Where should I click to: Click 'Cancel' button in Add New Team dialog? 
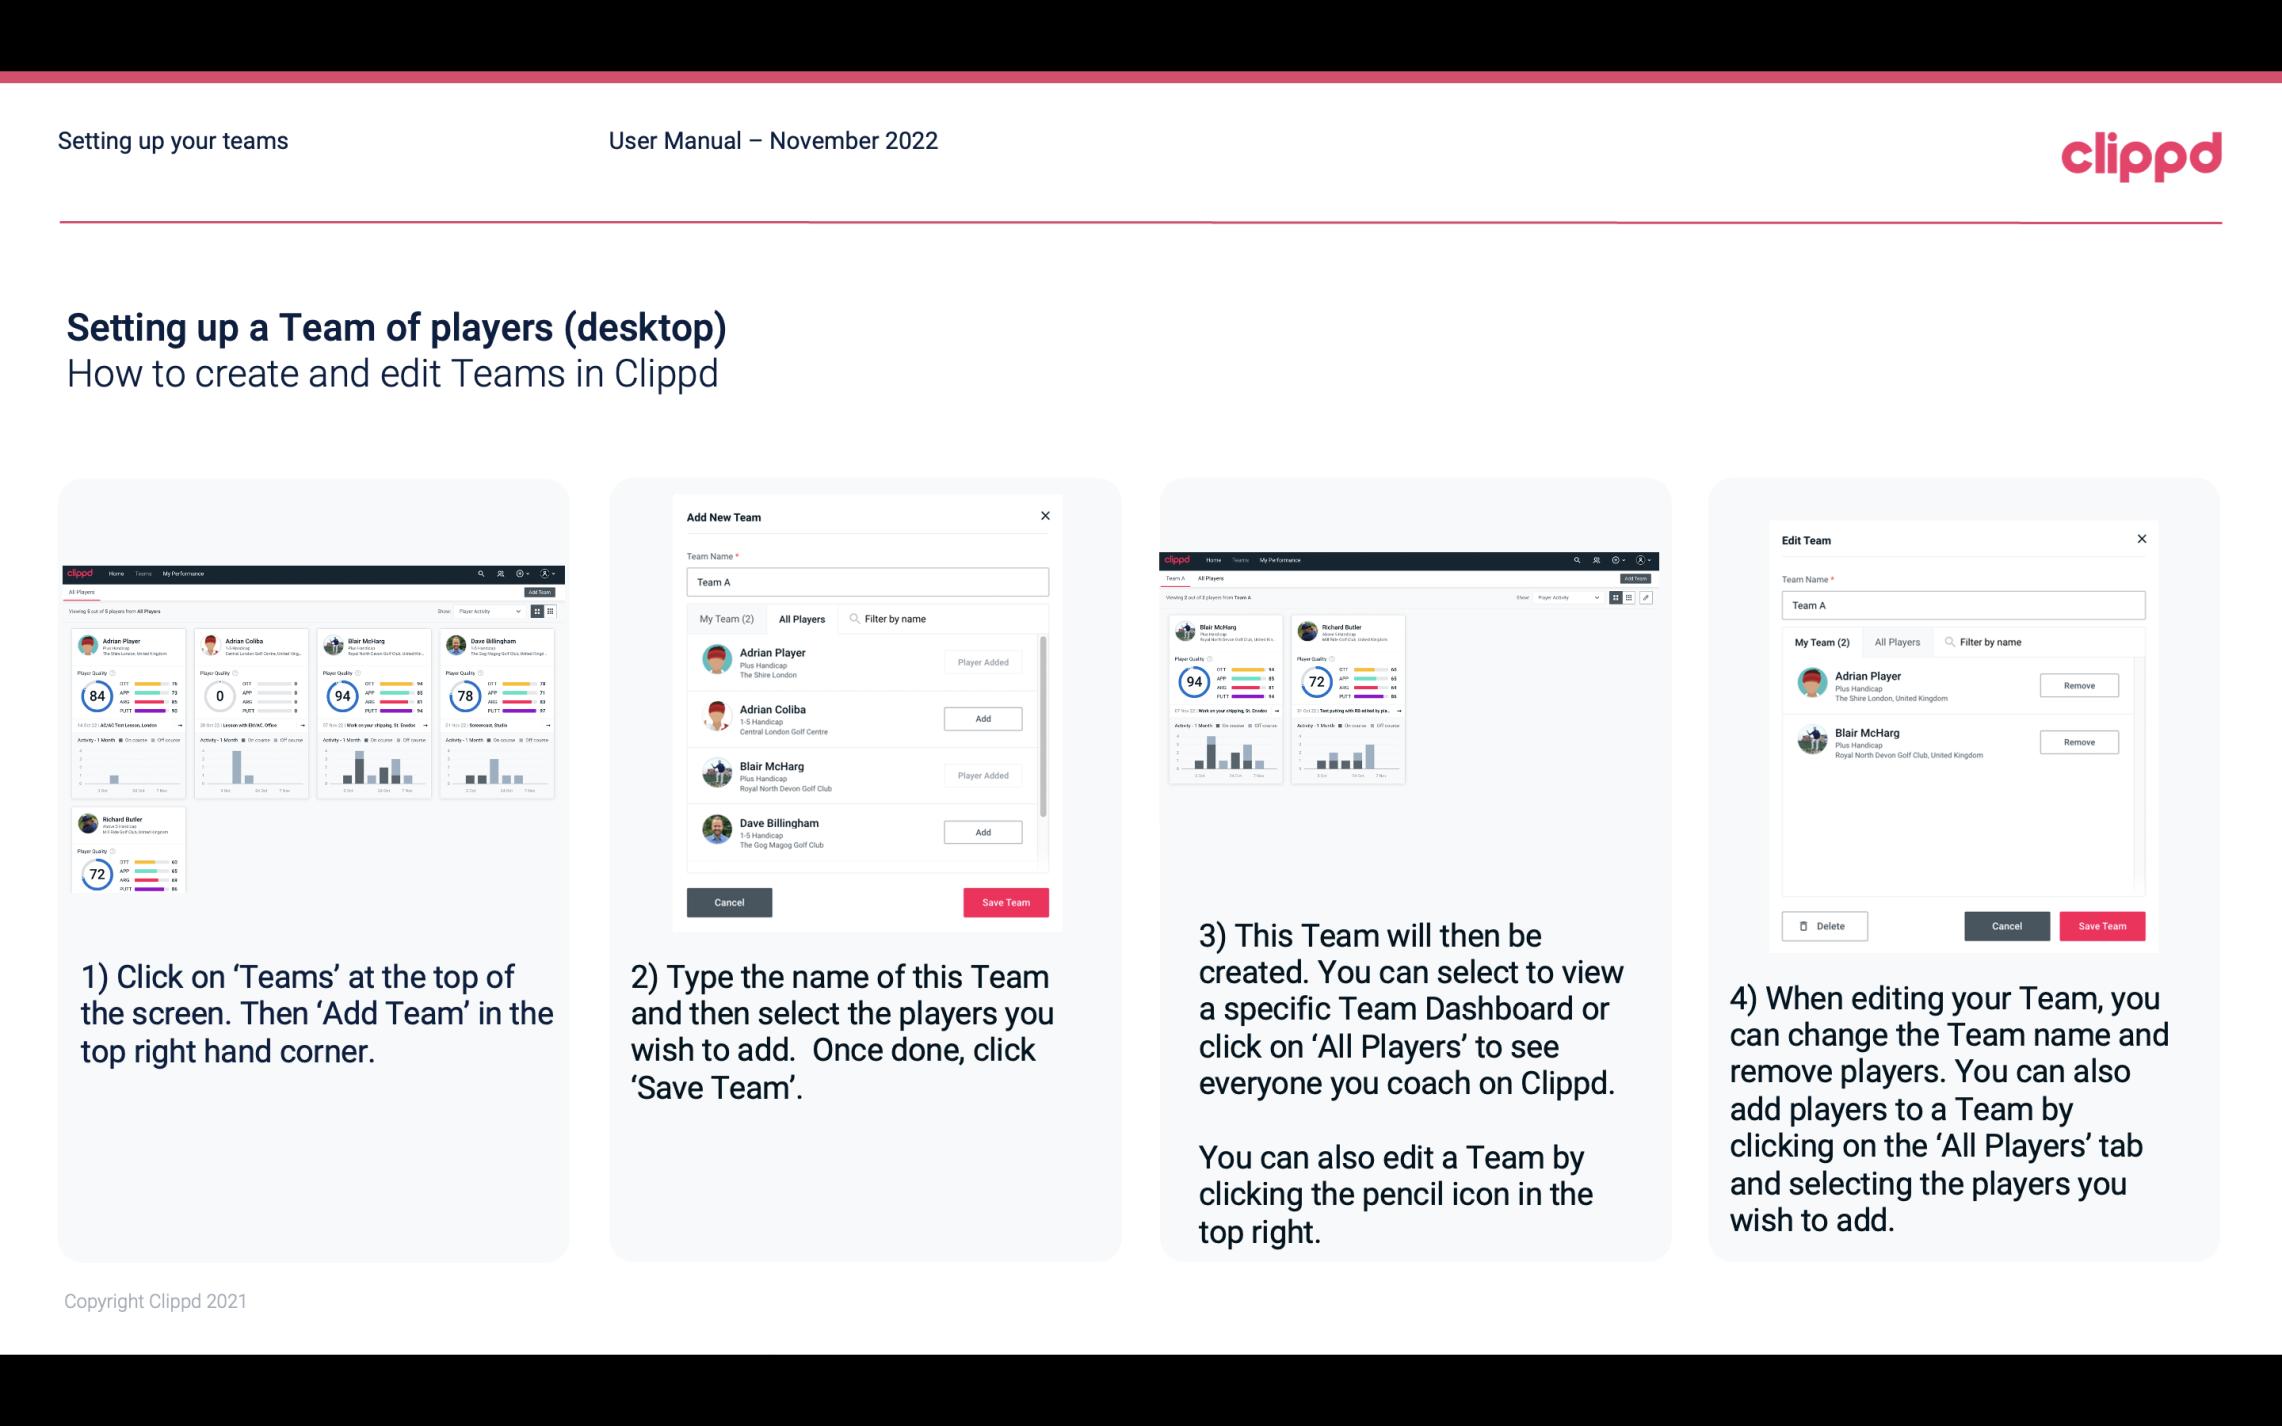tap(729, 902)
